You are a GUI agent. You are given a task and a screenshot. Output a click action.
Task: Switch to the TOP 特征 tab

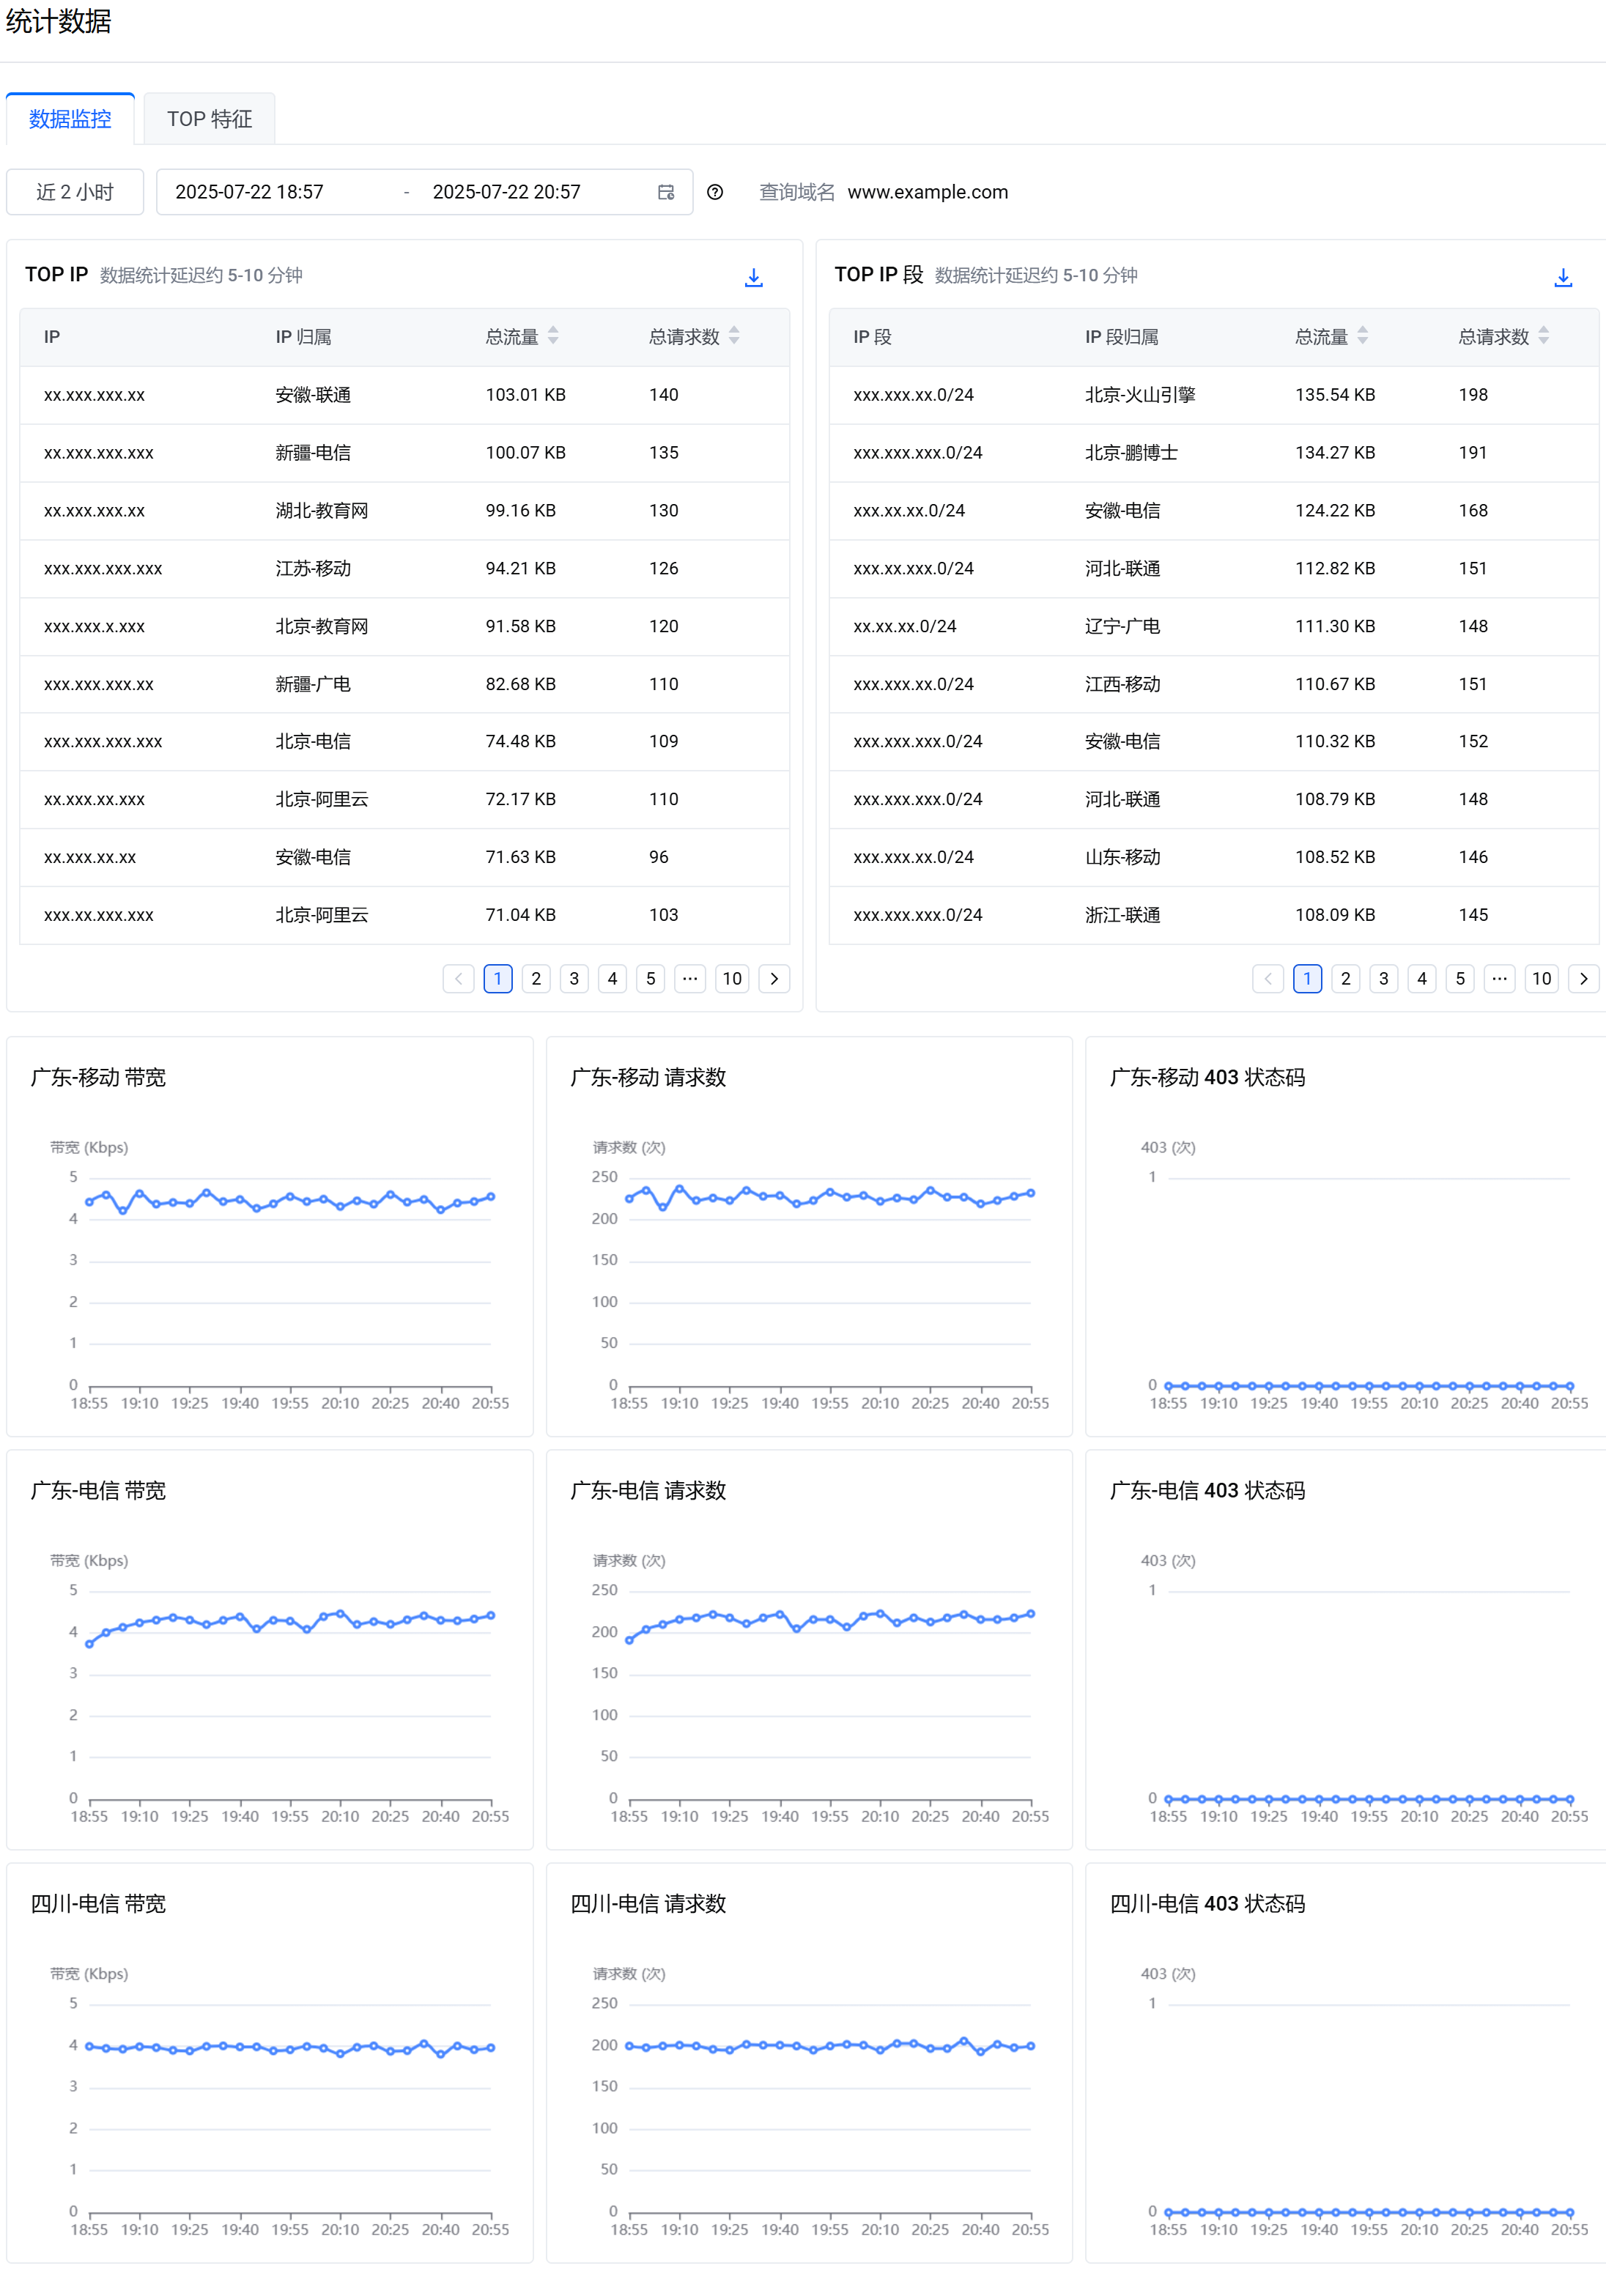pyautogui.click(x=209, y=119)
